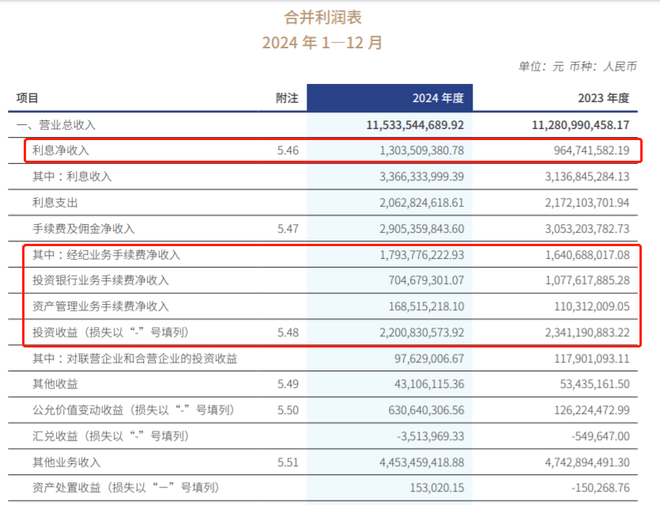Click note reference 5.47
Viewport: 660px width, 505px height.
[288, 229]
